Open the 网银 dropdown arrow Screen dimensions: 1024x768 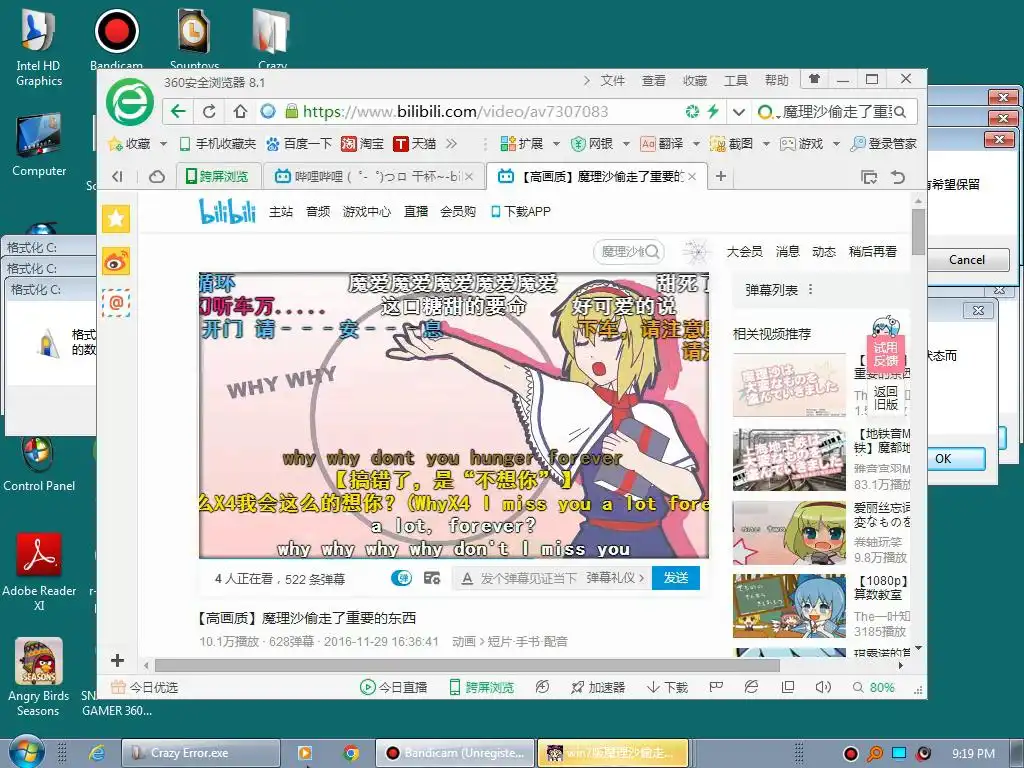coord(626,144)
